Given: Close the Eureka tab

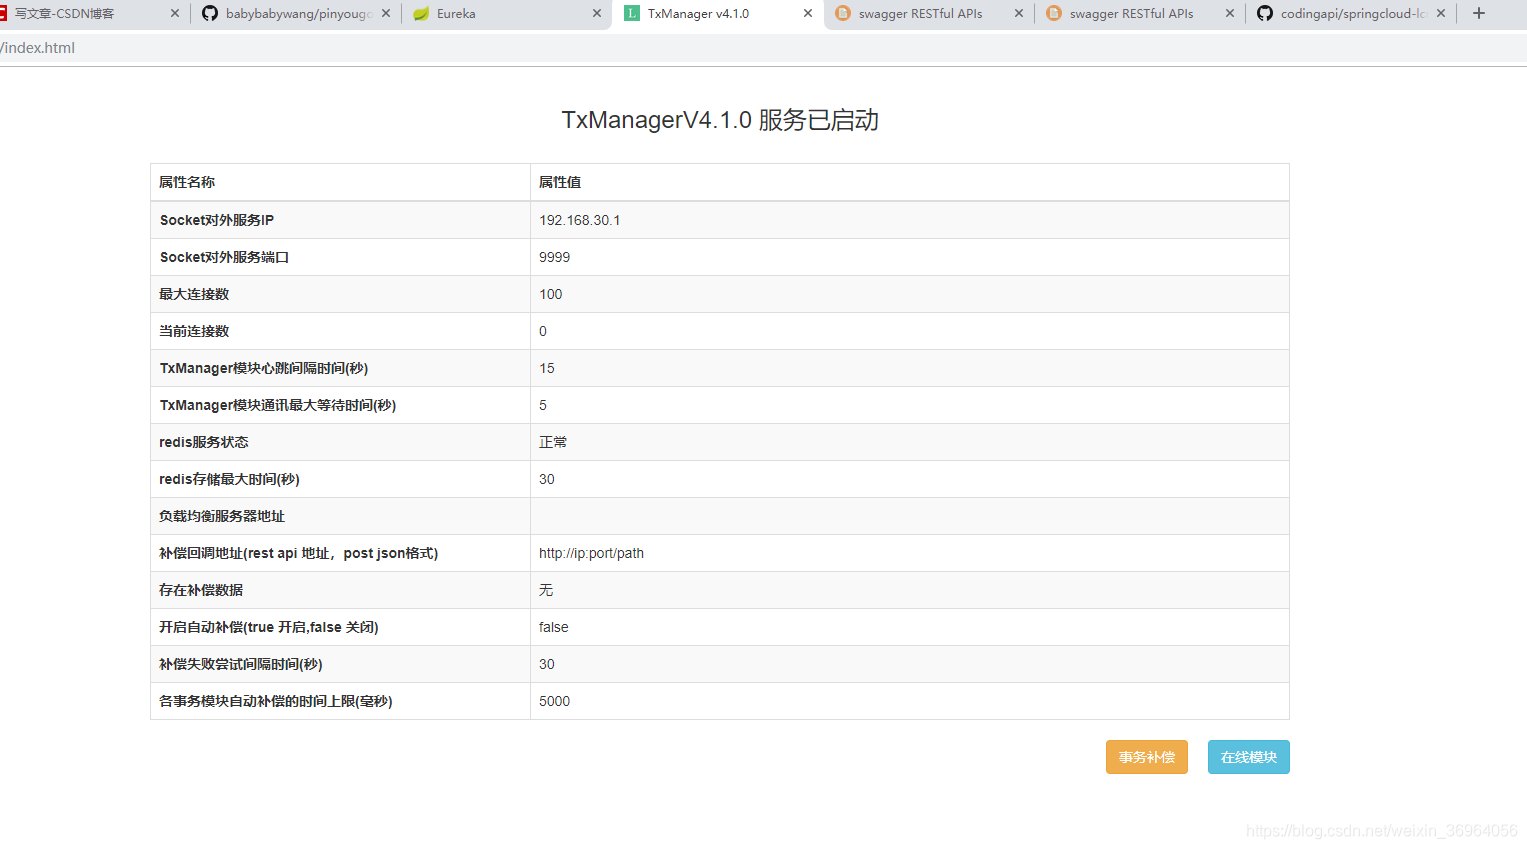Looking at the screenshot, I should [597, 14].
